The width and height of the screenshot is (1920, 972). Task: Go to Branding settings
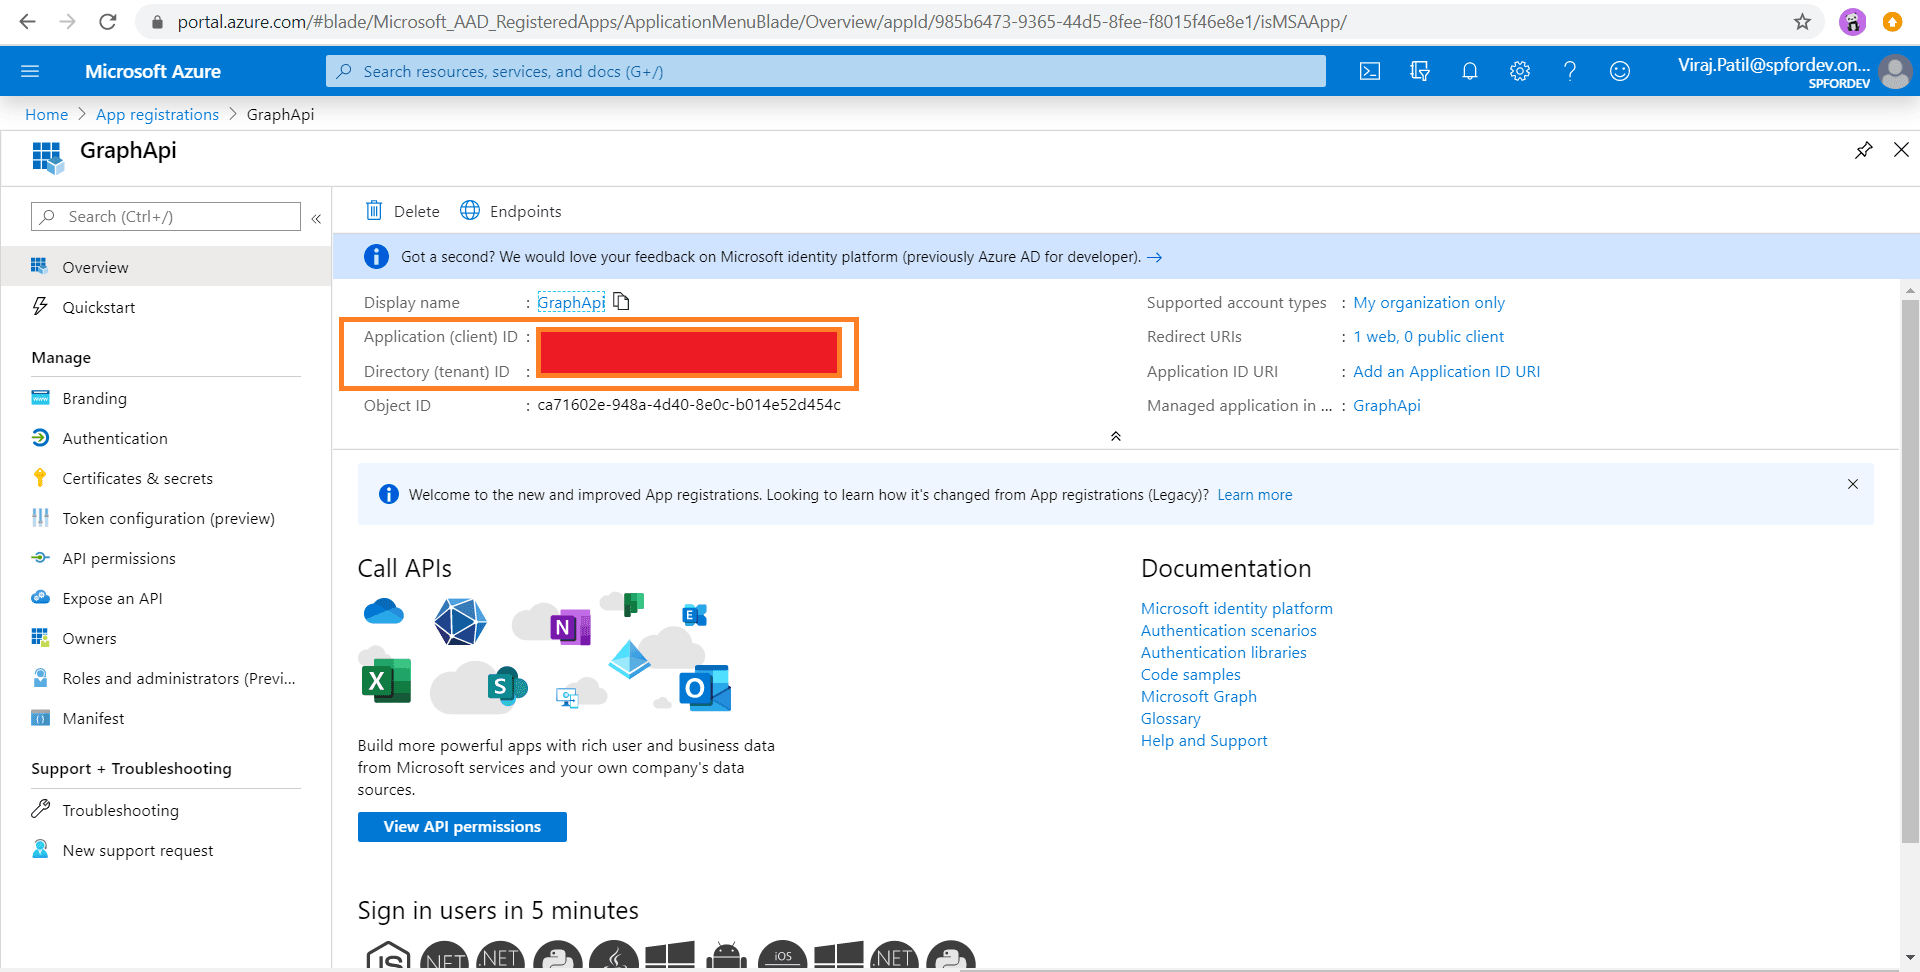pyautogui.click(x=166, y=398)
